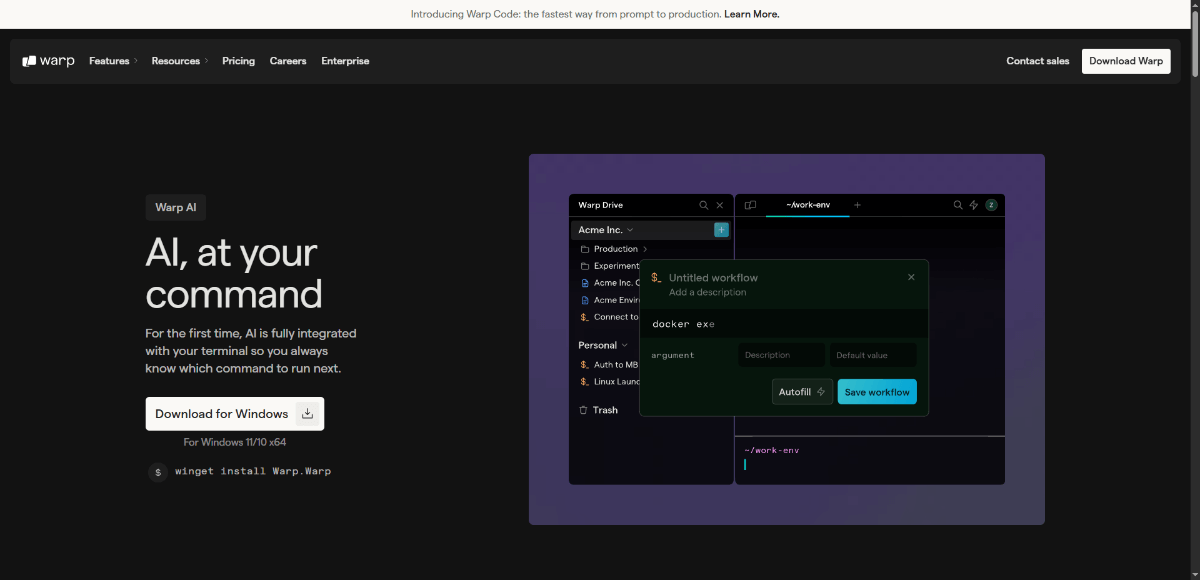
Task: Click the plus icon to add new terminal tab
Action: pyautogui.click(x=857, y=205)
